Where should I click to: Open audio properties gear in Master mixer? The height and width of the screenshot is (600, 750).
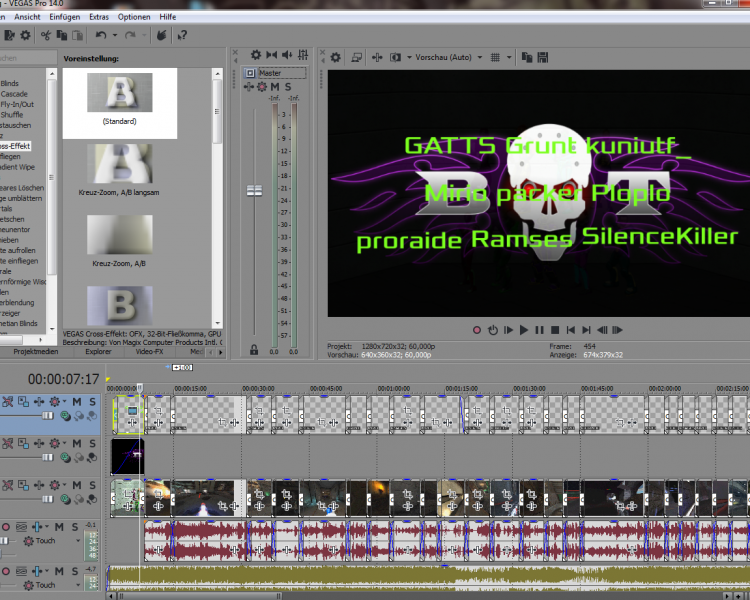pyautogui.click(x=256, y=55)
